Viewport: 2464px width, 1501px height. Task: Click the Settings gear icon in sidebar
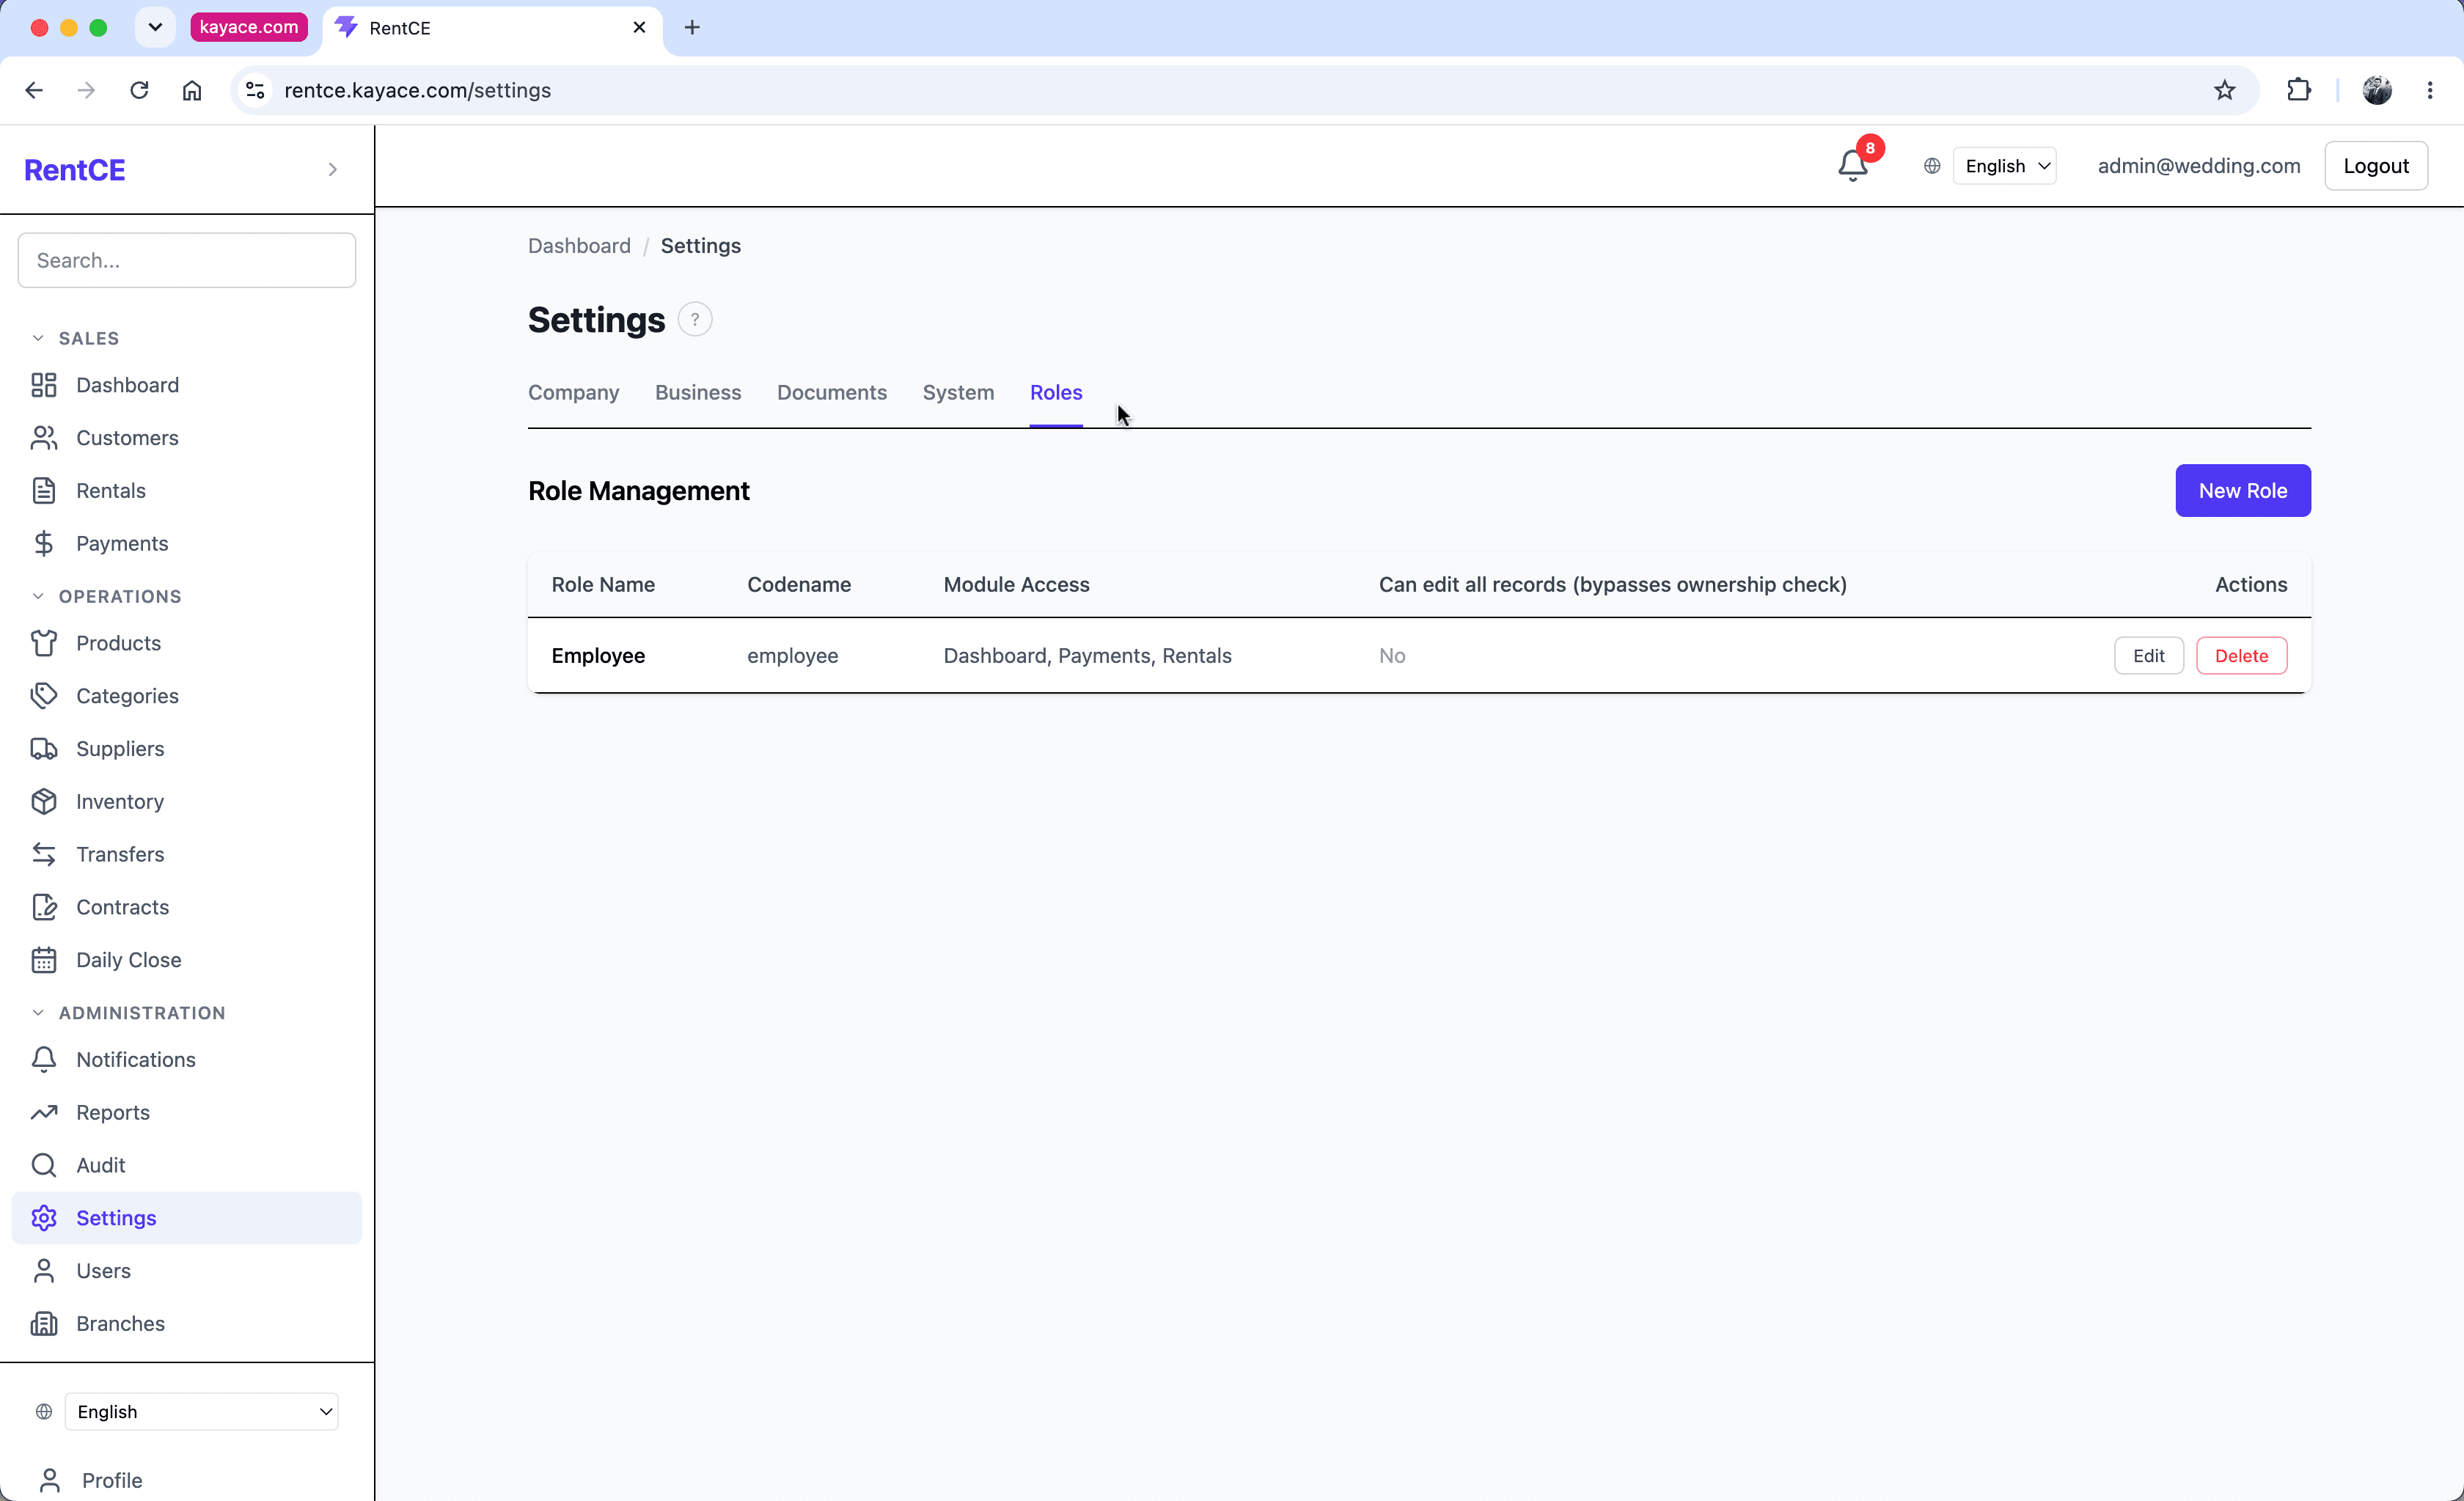44,1218
